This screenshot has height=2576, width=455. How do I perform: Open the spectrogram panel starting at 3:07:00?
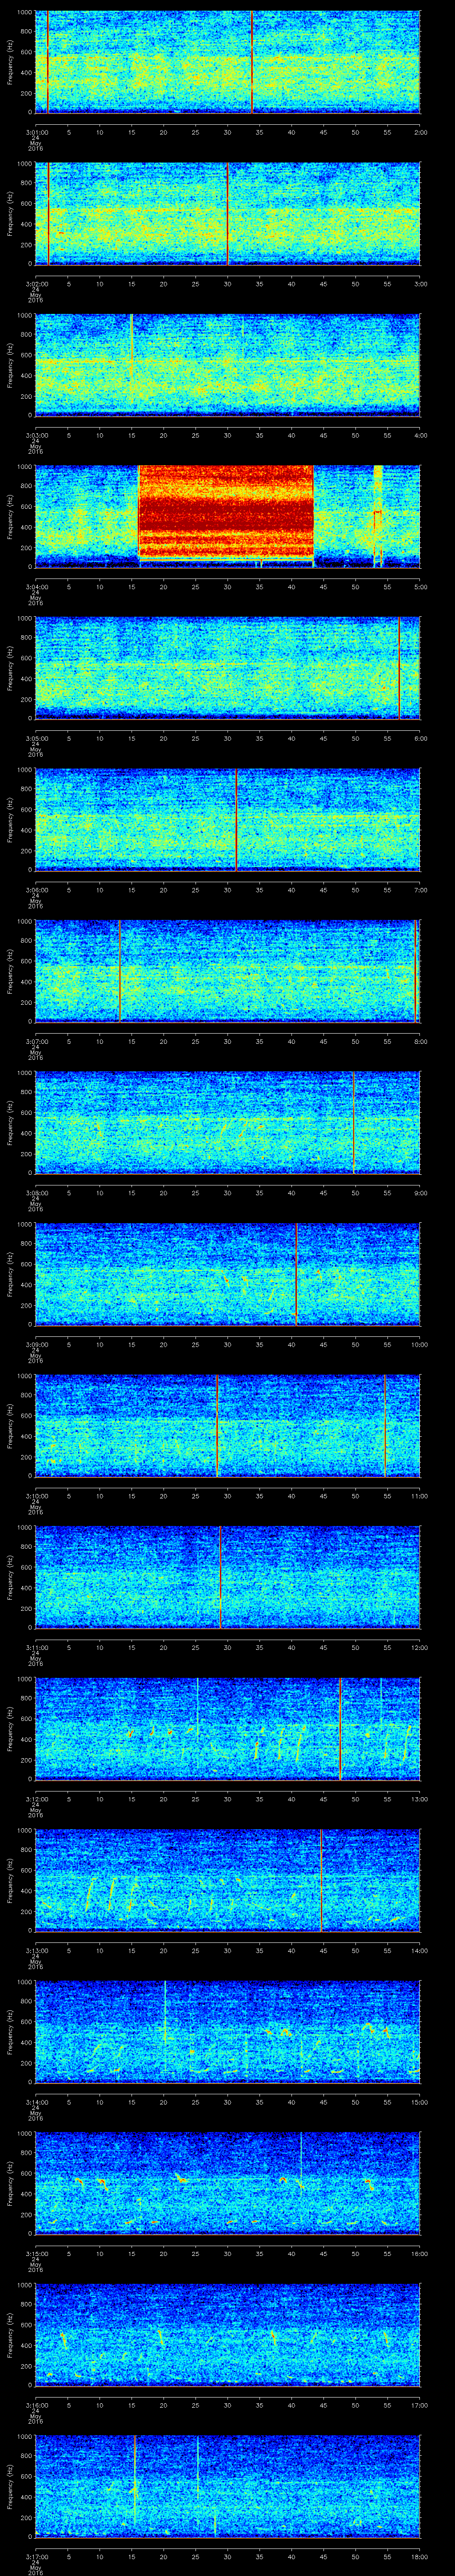tap(228, 971)
